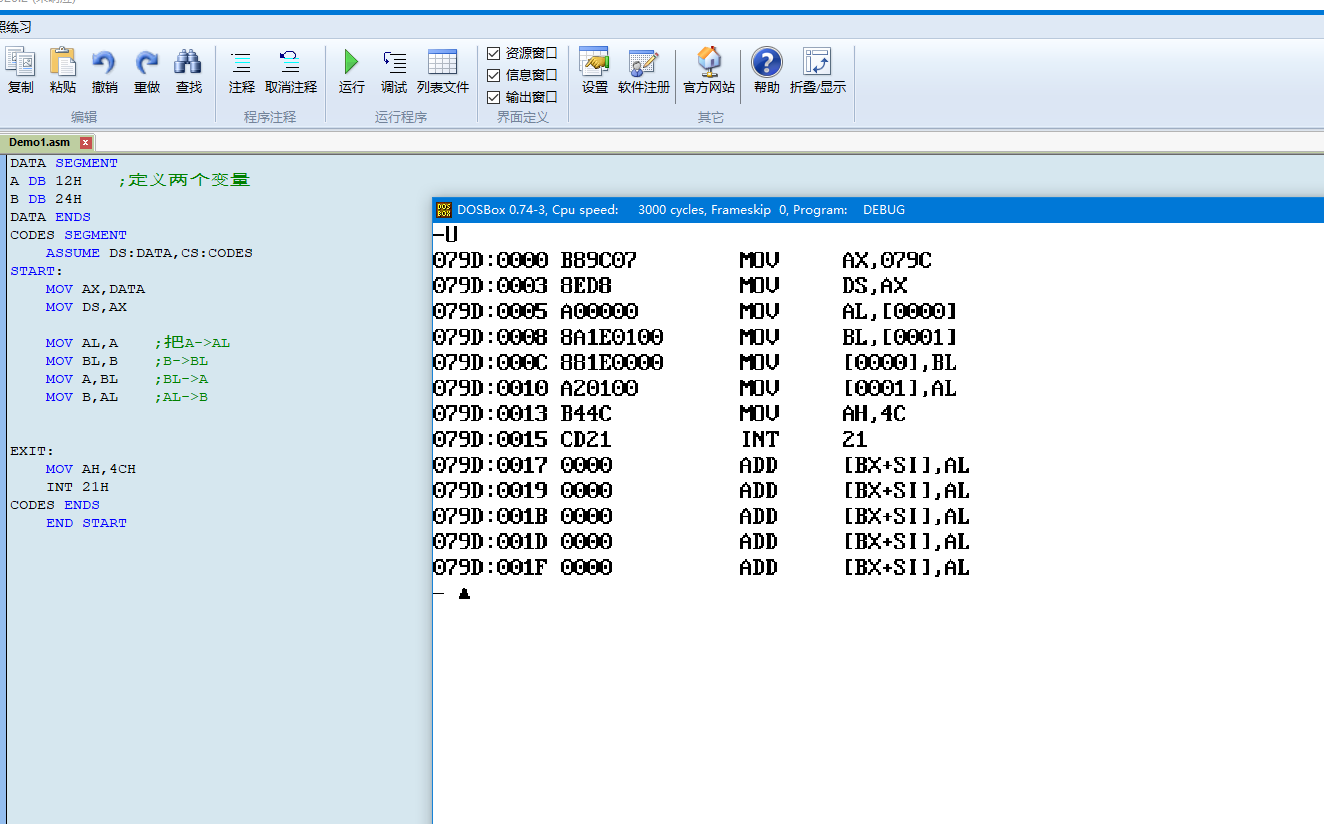Click code line 'MOV AX,DATA'

(95, 289)
